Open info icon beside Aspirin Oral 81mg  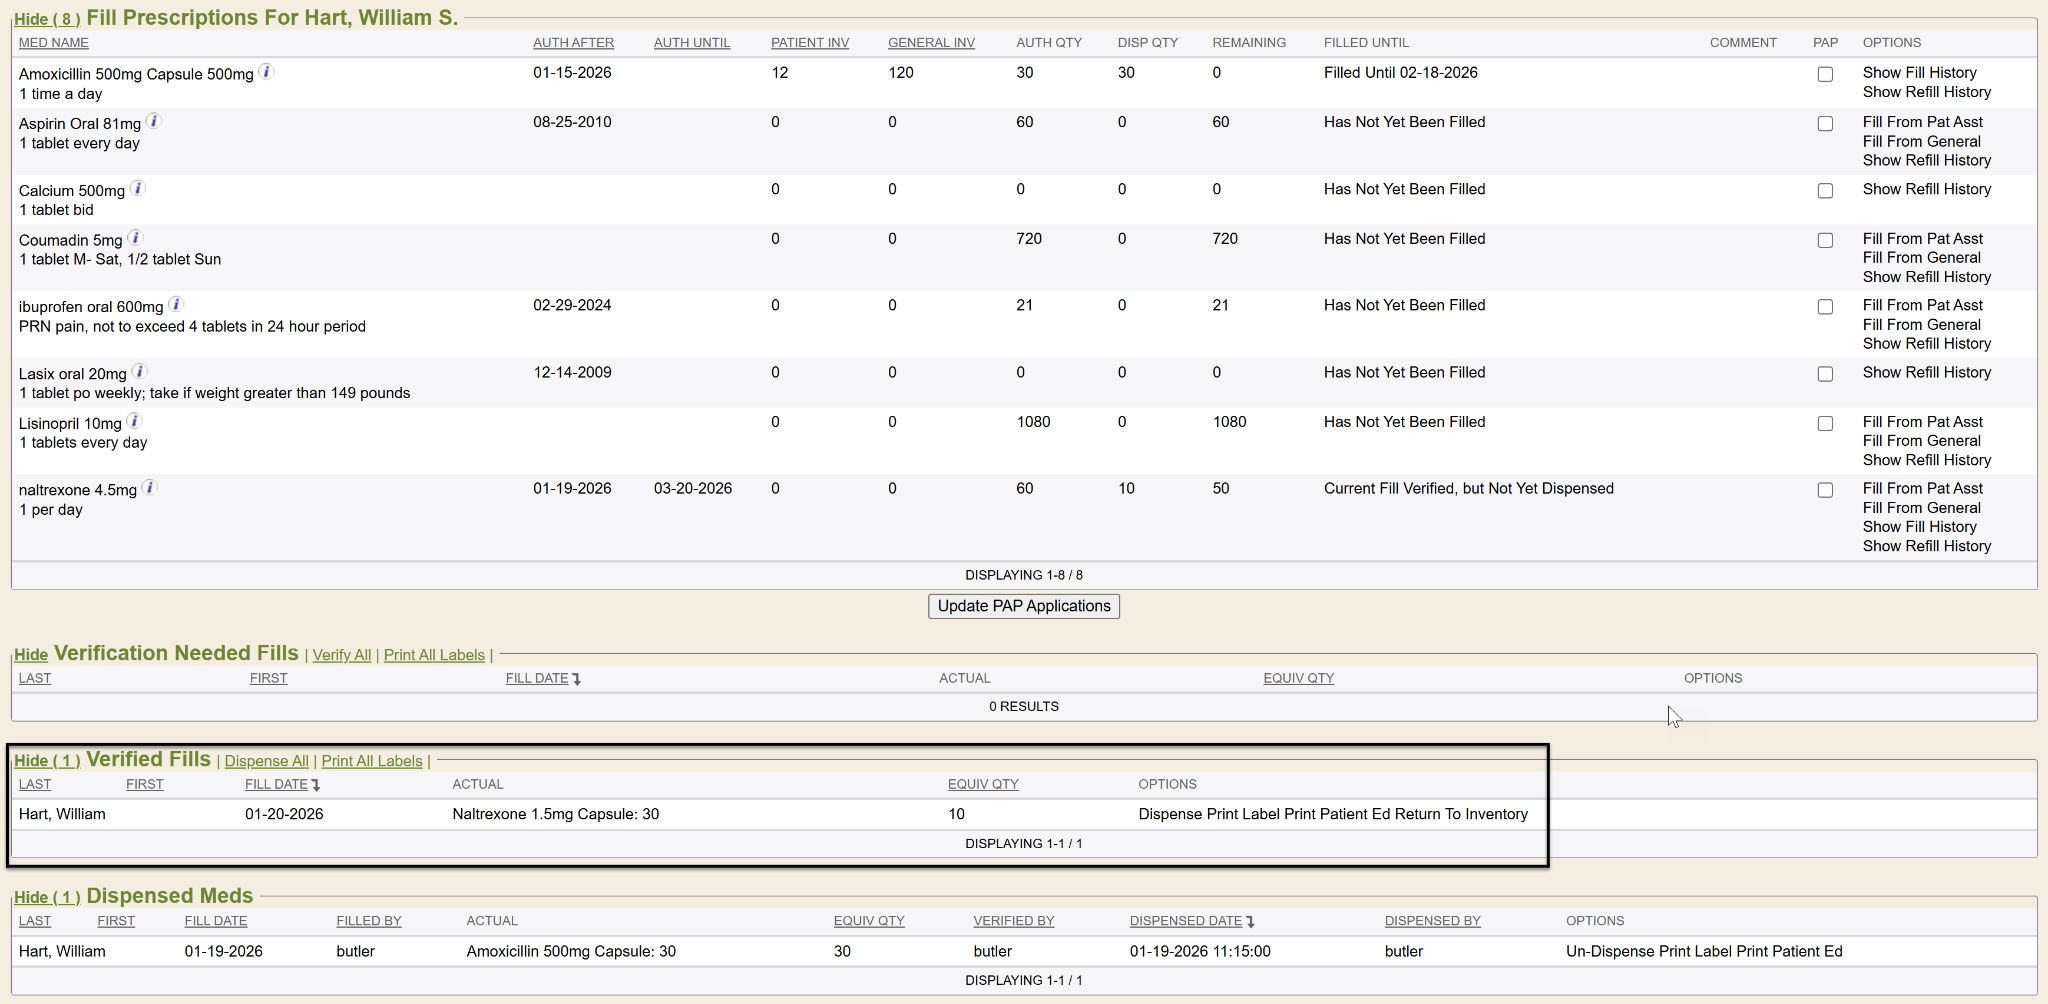click(154, 121)
